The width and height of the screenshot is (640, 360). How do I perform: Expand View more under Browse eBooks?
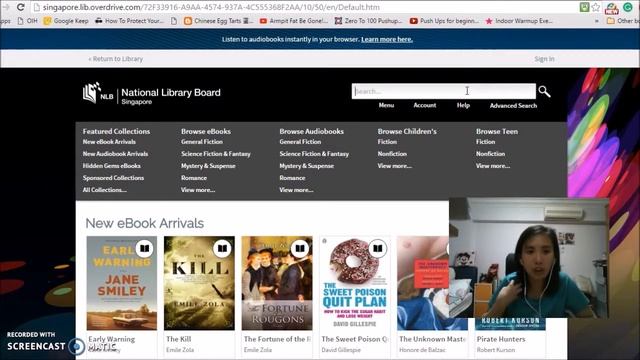198,190
